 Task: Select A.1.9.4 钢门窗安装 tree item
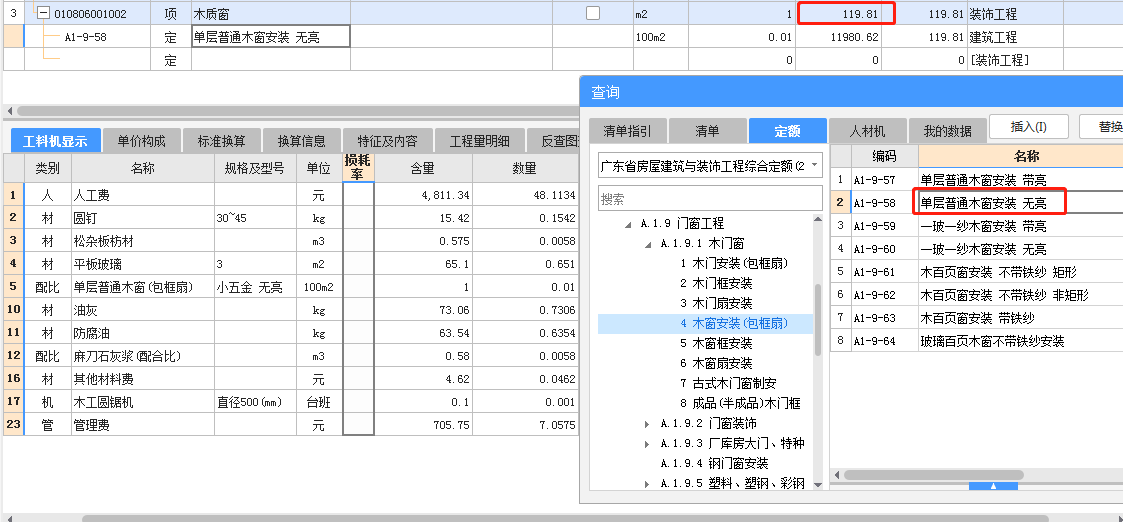click(x=714, y=464)
